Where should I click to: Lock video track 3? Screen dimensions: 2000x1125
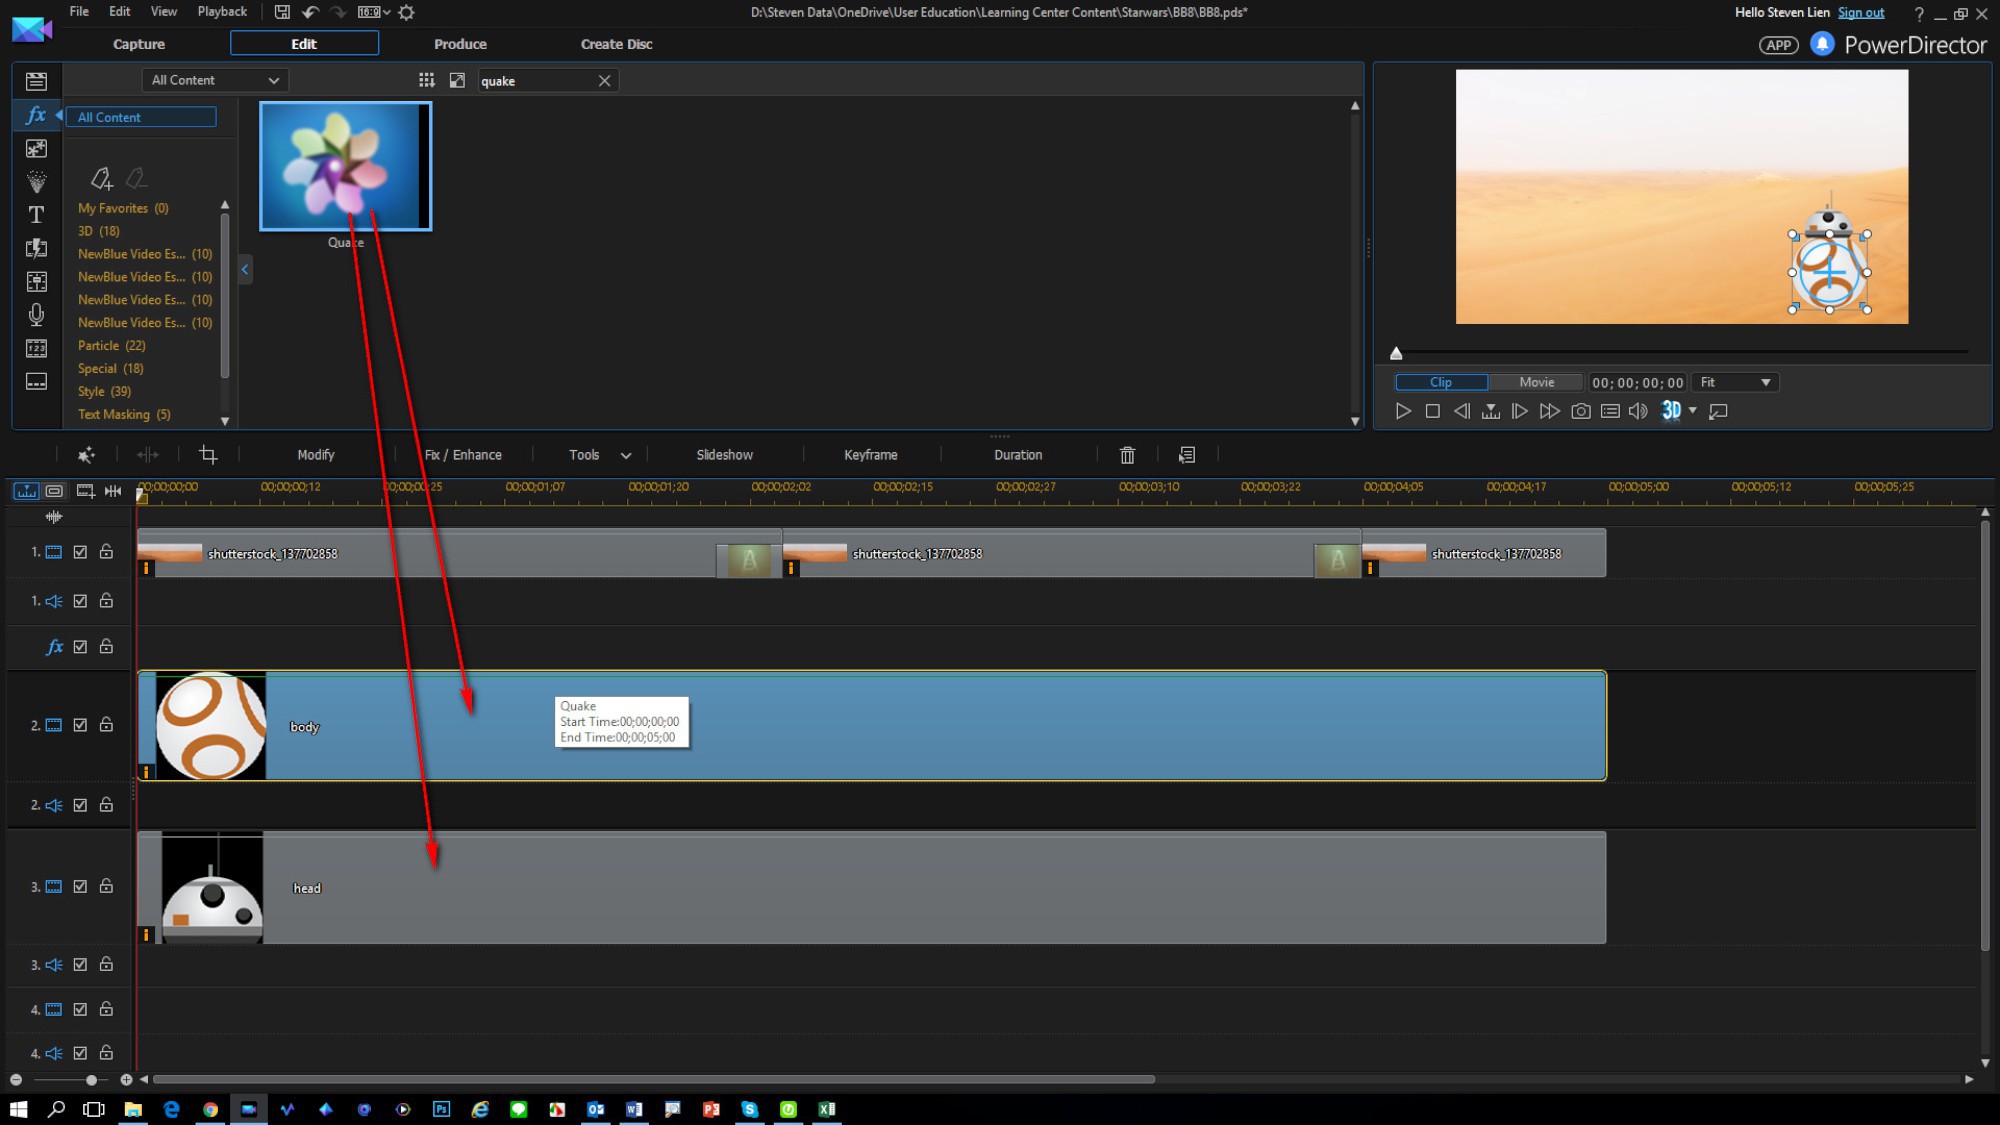point(106,886)
